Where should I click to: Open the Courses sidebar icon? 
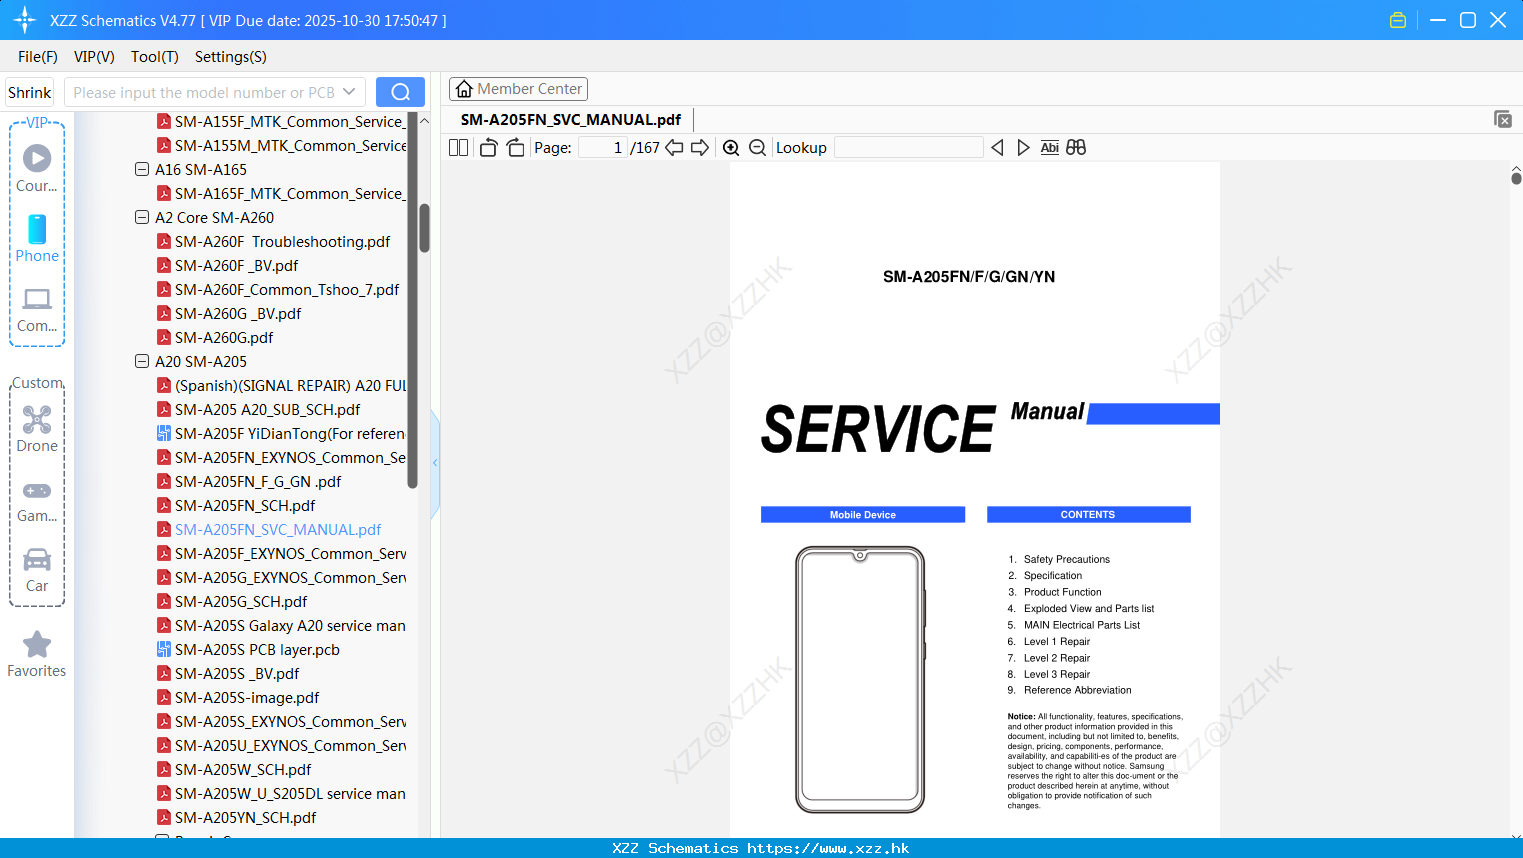37,158
